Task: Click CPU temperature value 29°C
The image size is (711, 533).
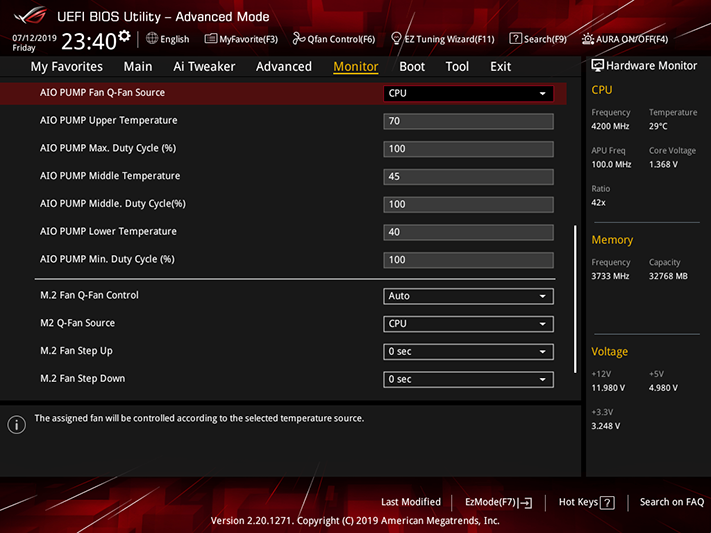Action: click(x=658, y=127)
